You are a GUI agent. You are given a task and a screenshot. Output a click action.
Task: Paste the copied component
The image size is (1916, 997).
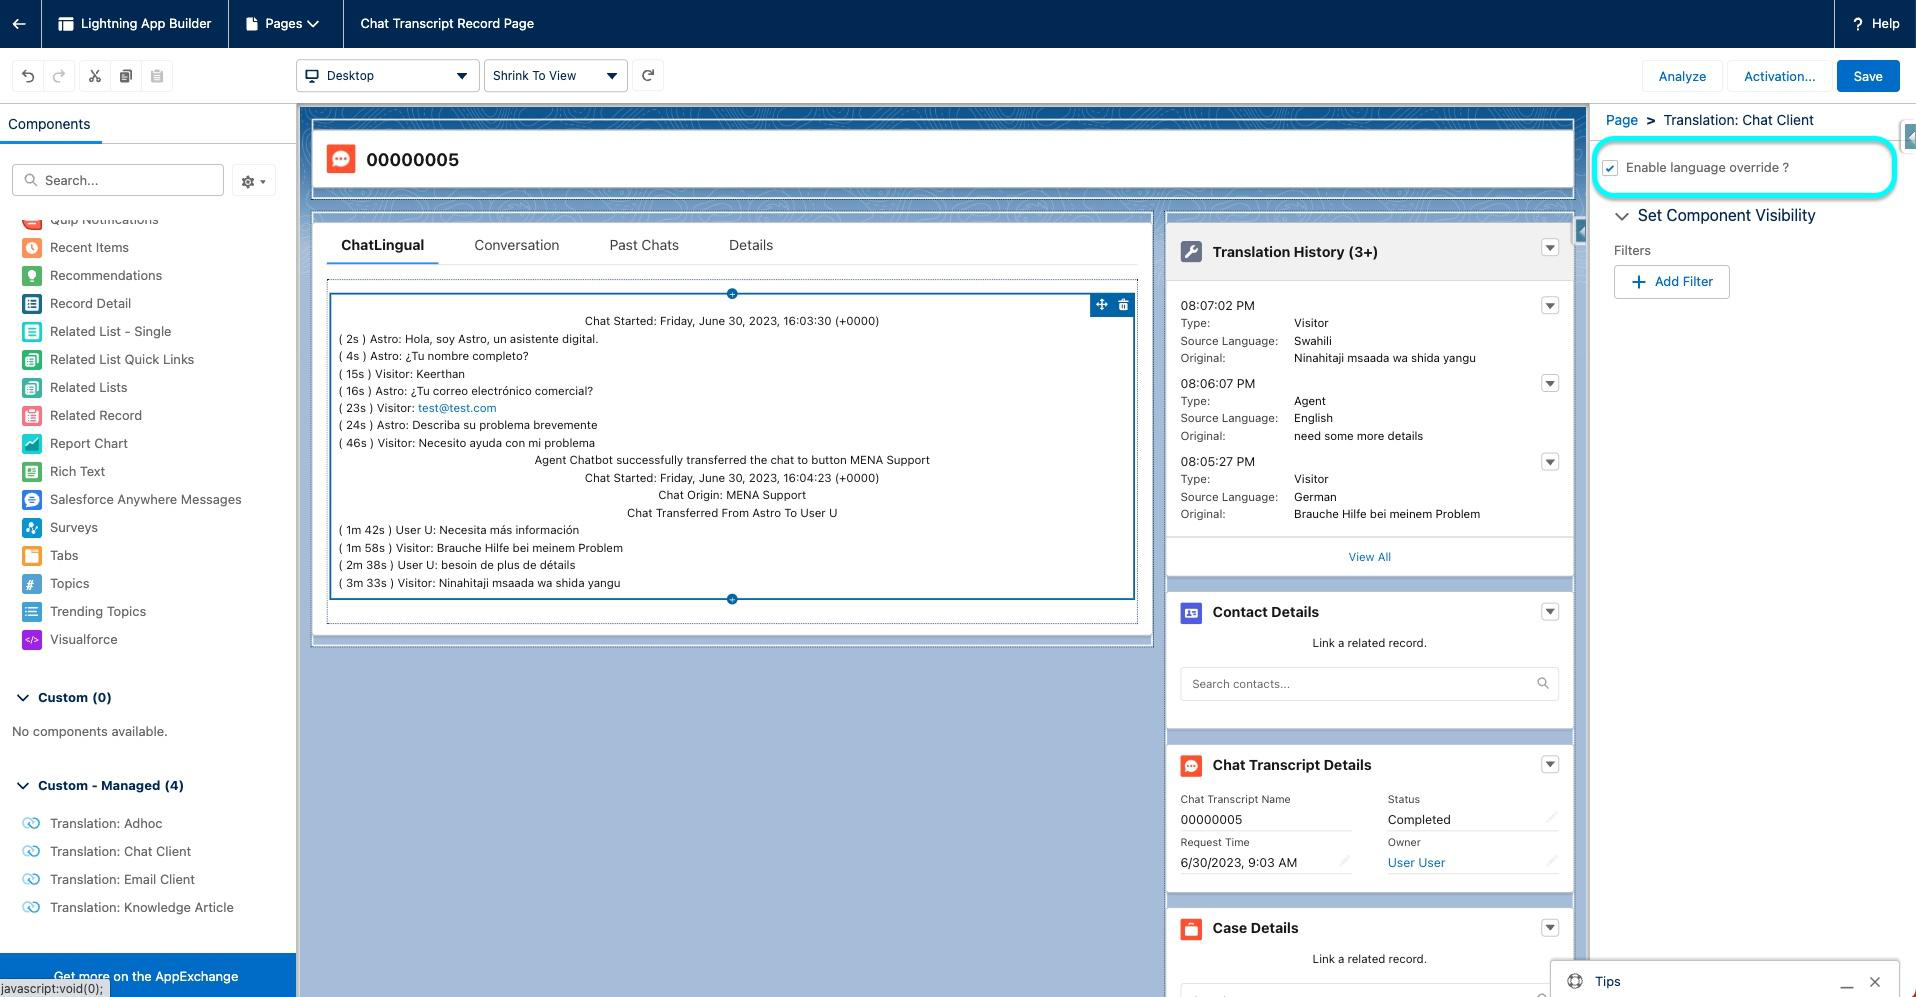[157, 76]
